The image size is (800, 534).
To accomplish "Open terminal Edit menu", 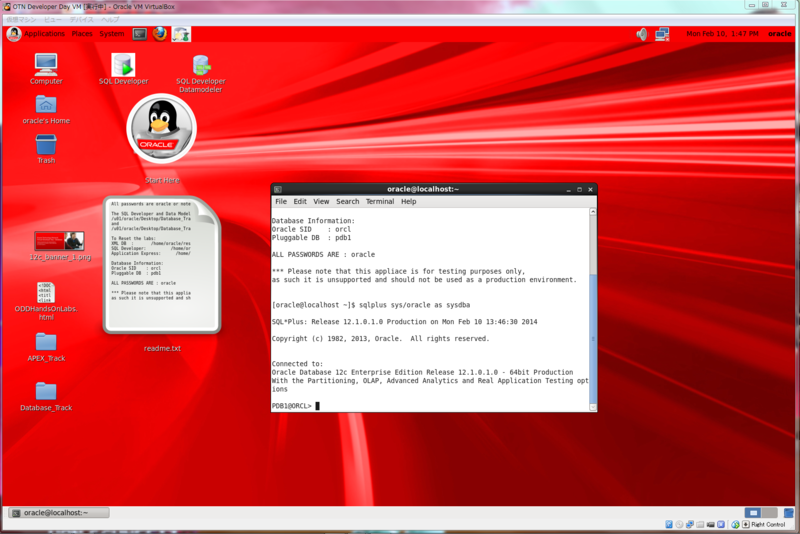I will 300,201.
